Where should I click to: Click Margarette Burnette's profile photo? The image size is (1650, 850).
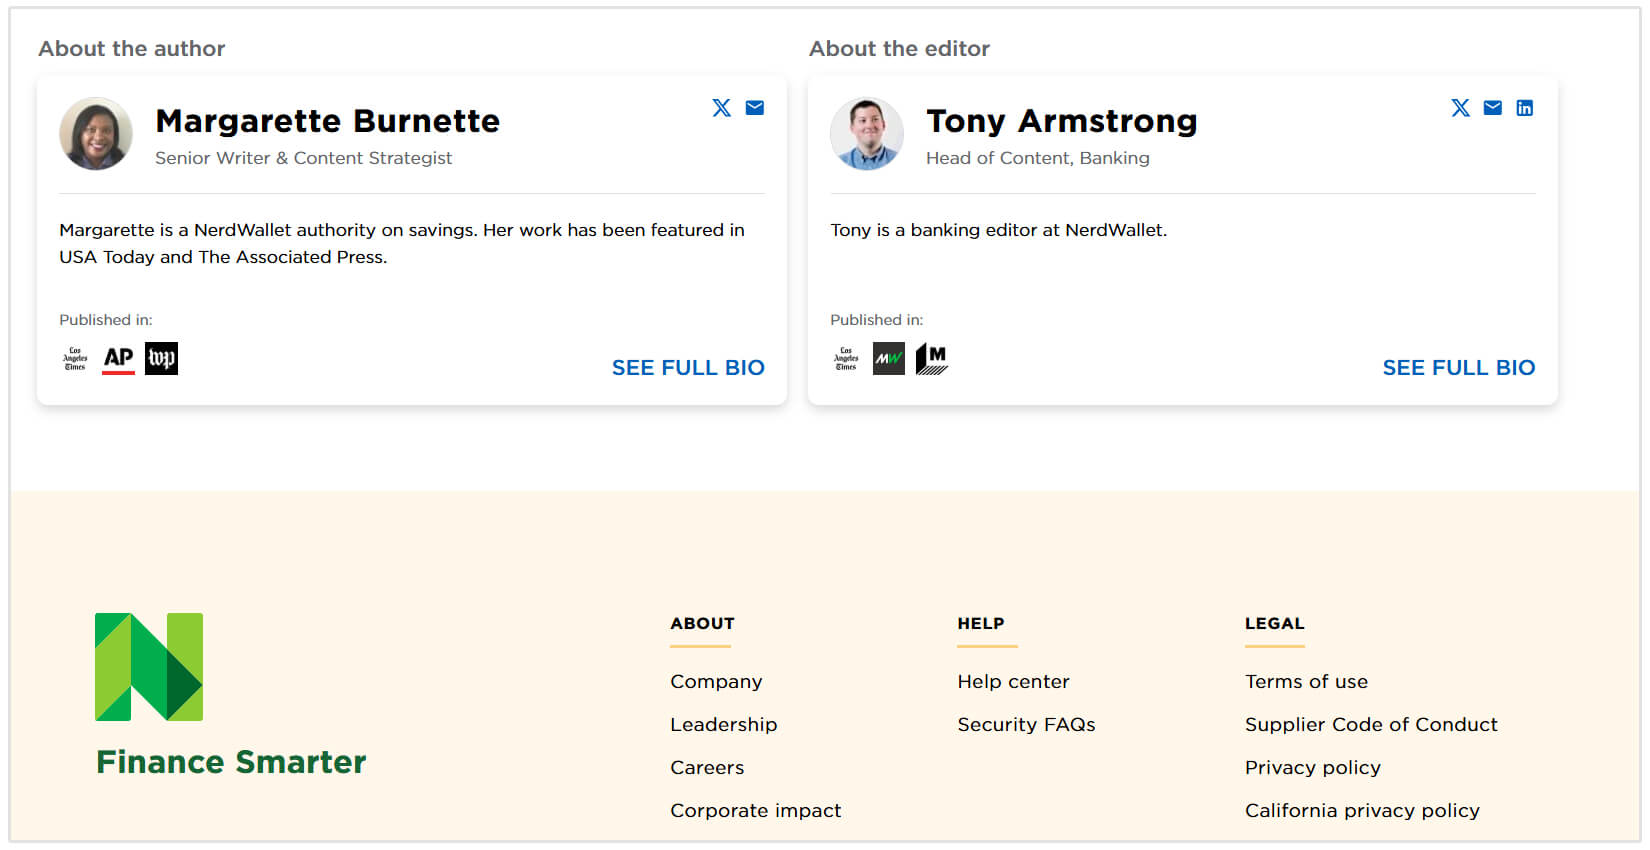pyautogui.click(x=96, y=134)
